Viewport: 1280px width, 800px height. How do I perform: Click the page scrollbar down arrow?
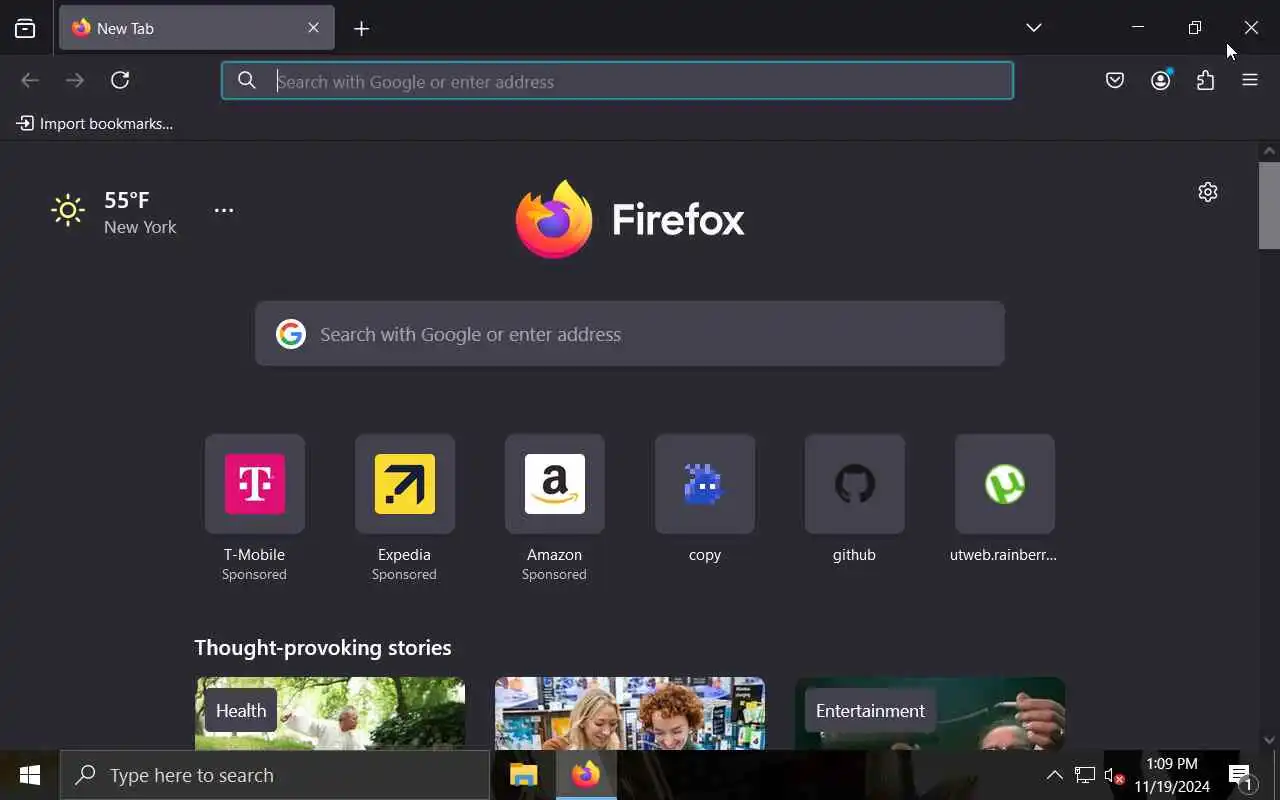[1269, 740]
